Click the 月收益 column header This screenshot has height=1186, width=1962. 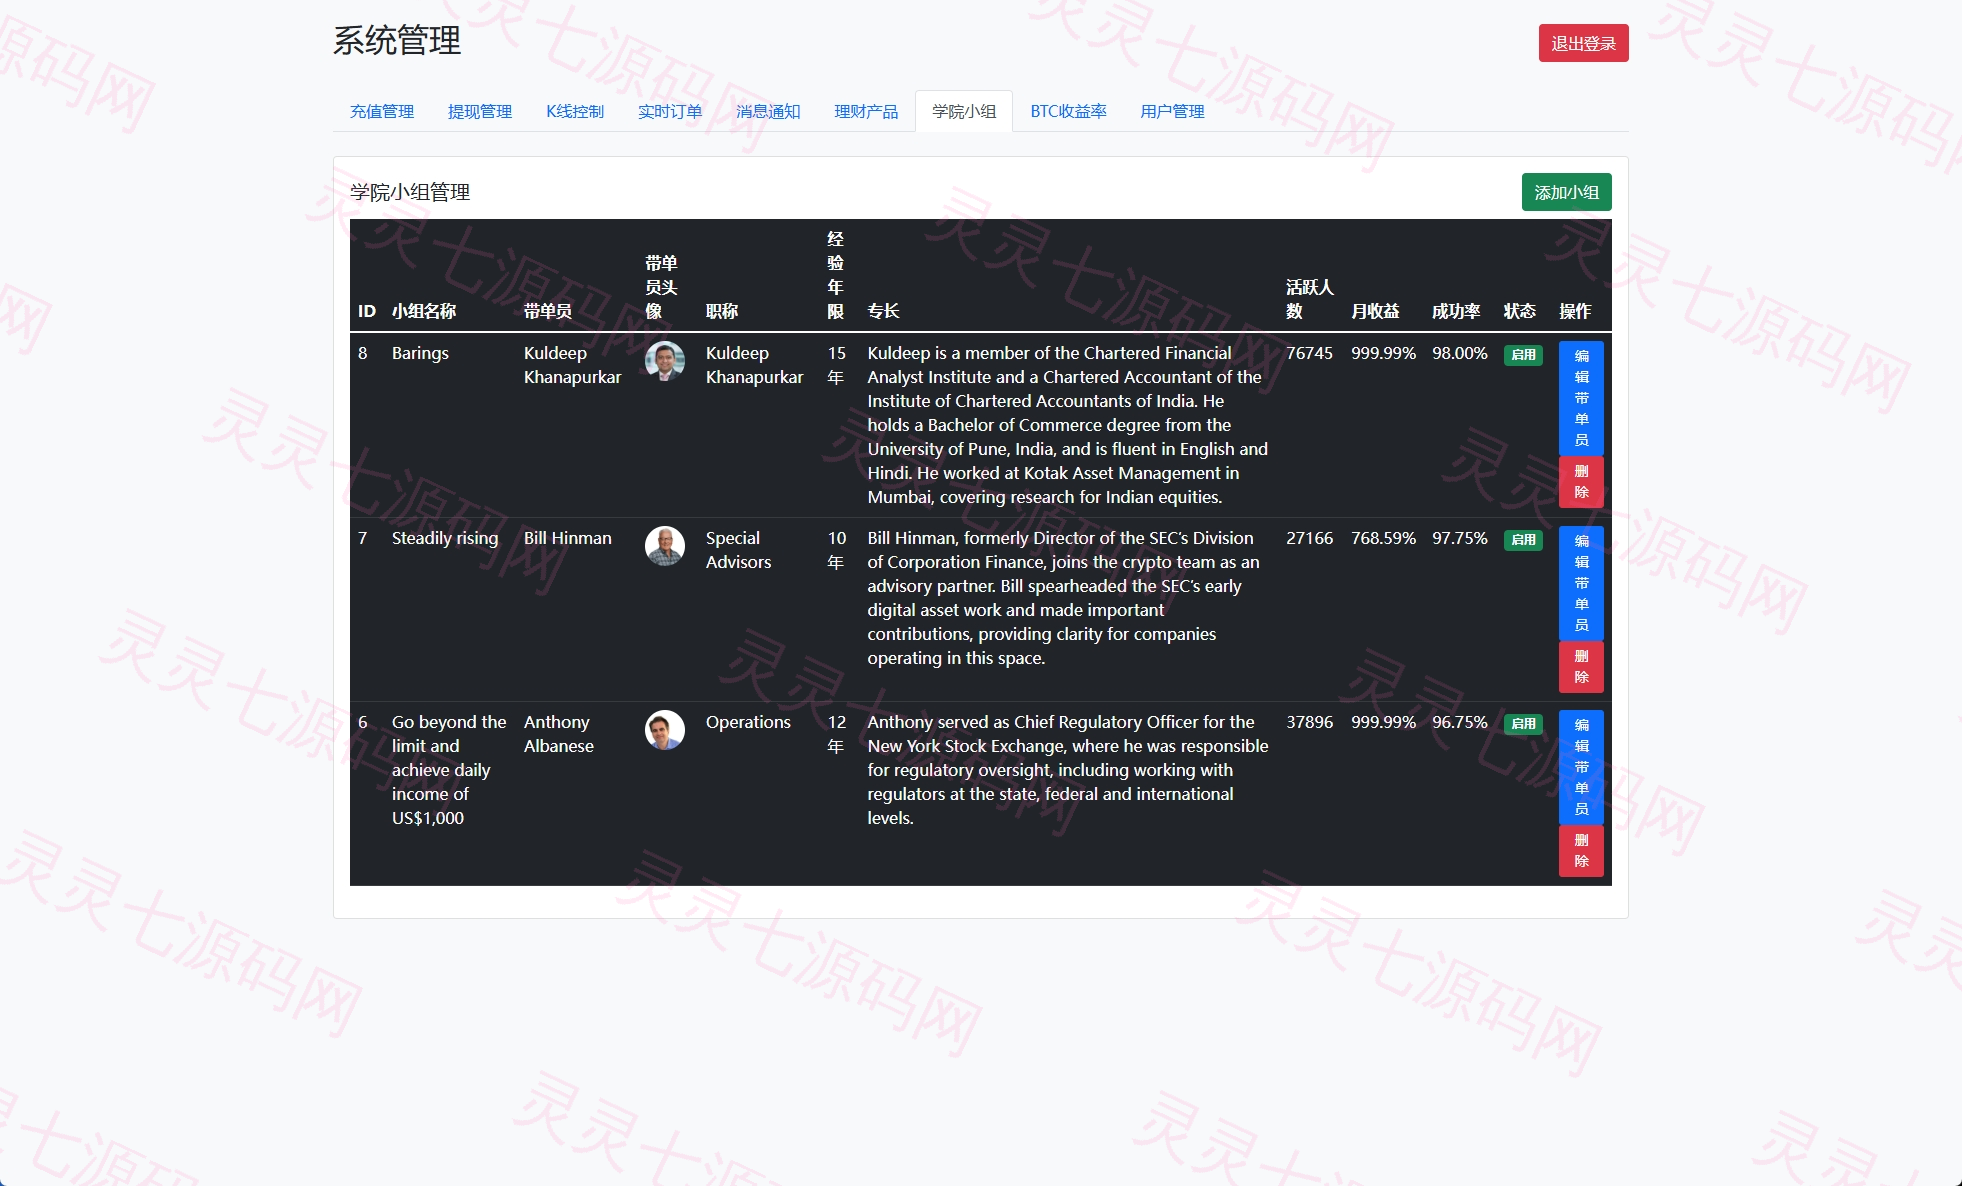1375,311
